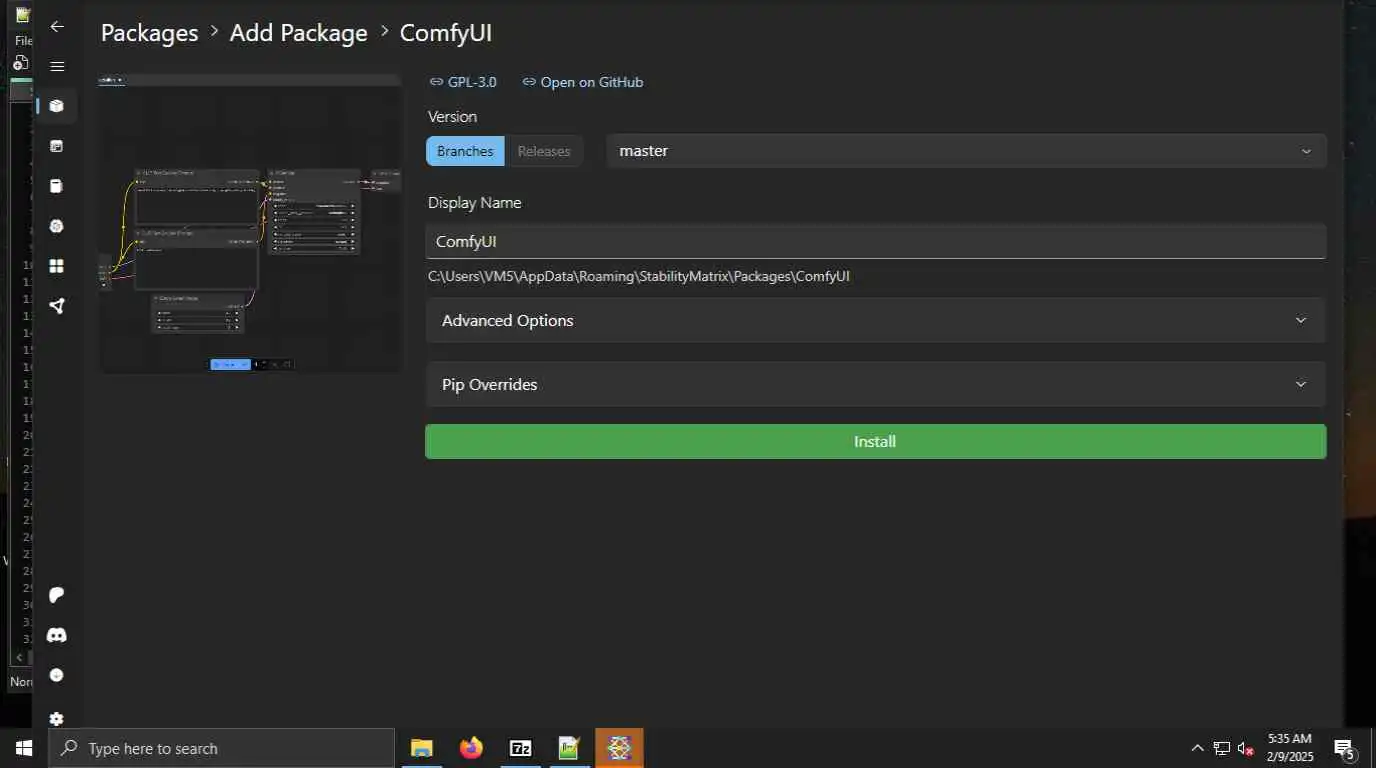This screenshot has height=768, width=1376.
Task: Open the network status tray icon
Action: (x=1222, y=748)
